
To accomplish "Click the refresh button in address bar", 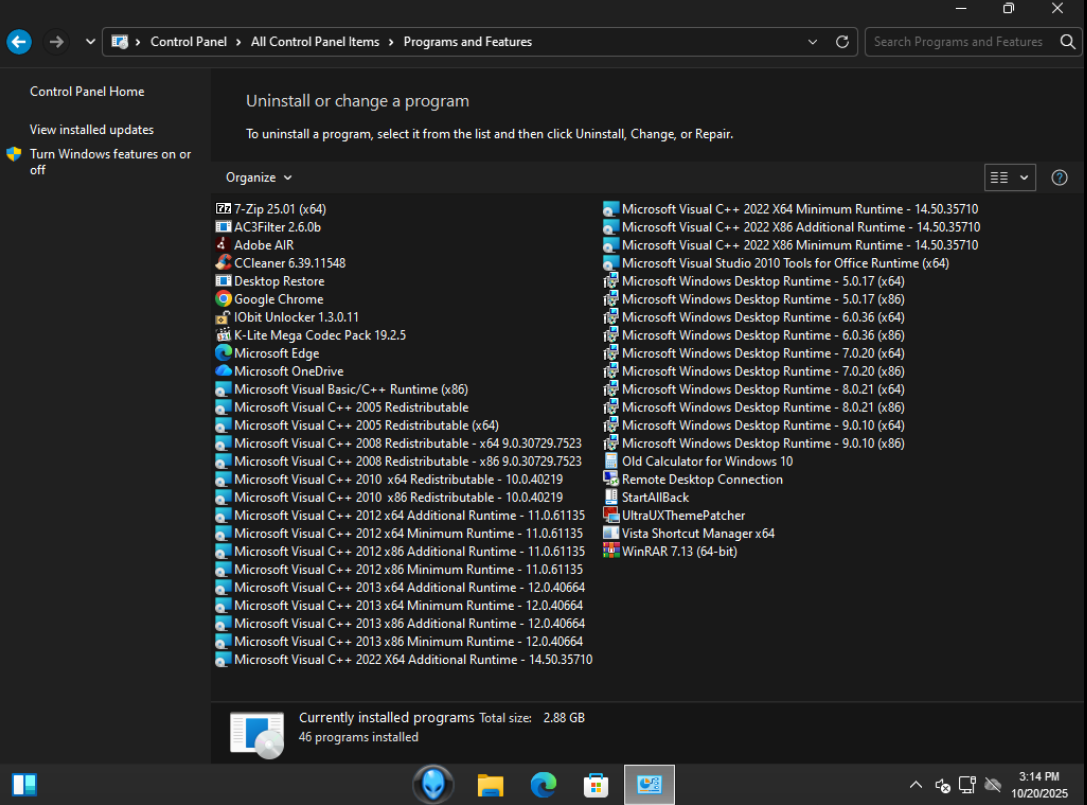I will click(x=842, y=42).
